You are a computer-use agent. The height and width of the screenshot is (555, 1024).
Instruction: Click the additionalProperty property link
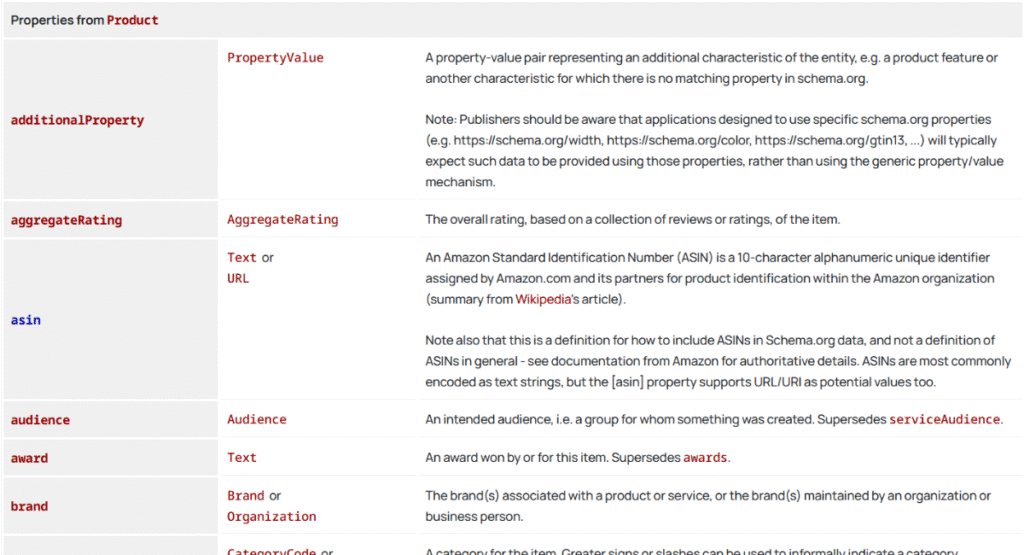tap(77, 120)
